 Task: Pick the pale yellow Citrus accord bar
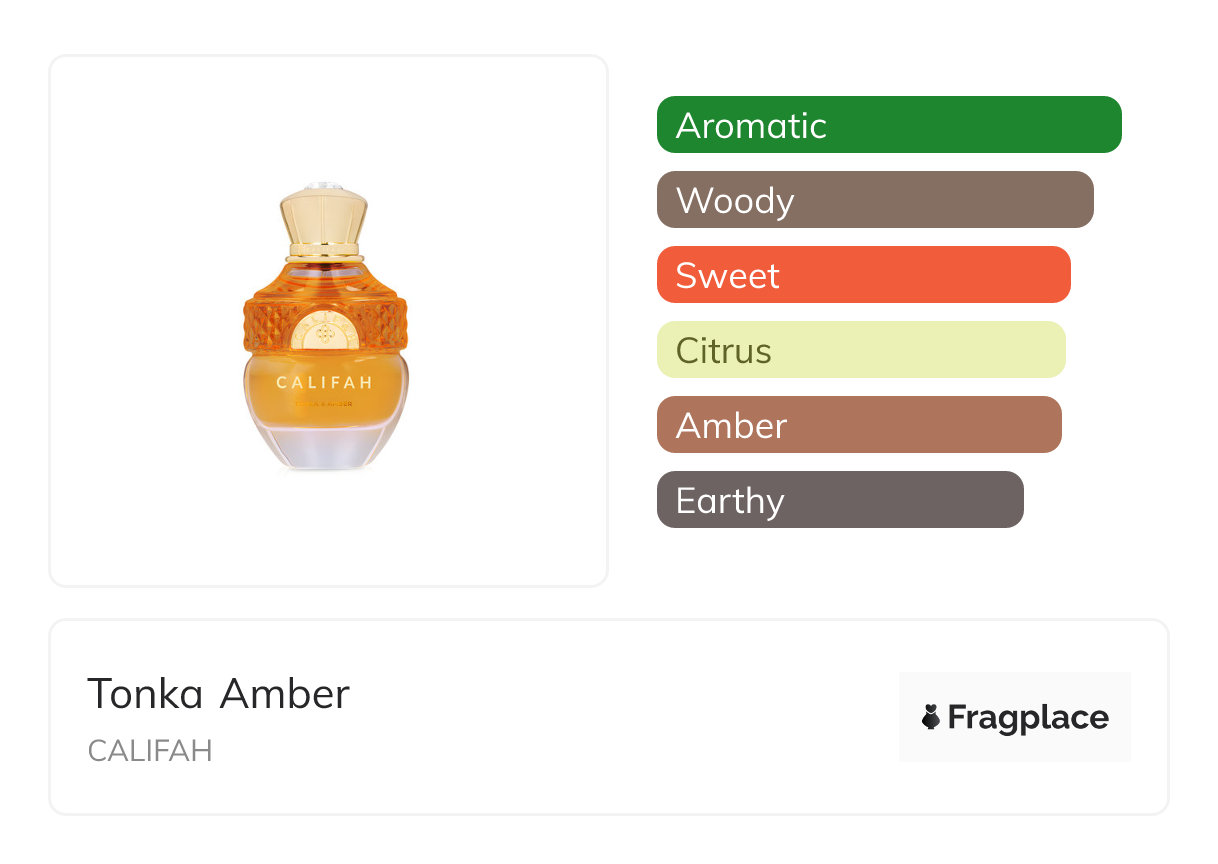pyautogui.click(x=860, y=350)
